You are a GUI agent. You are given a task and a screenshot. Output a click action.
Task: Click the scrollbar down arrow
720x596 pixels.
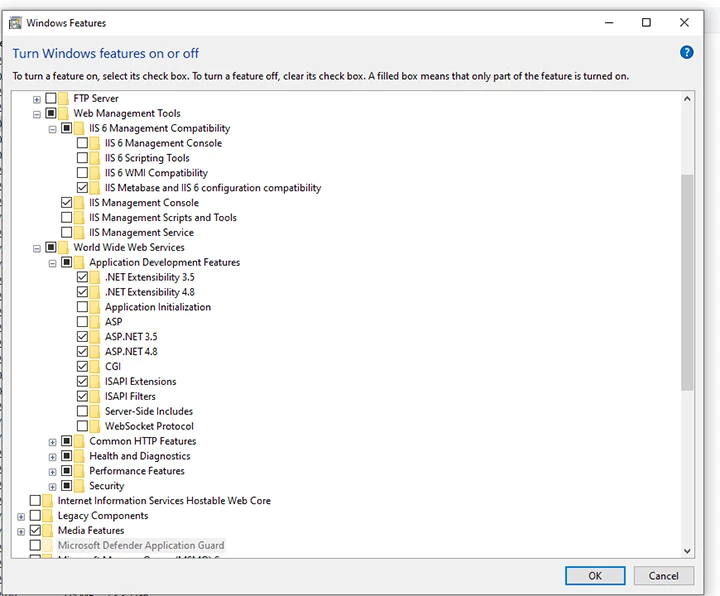point(687,551)
